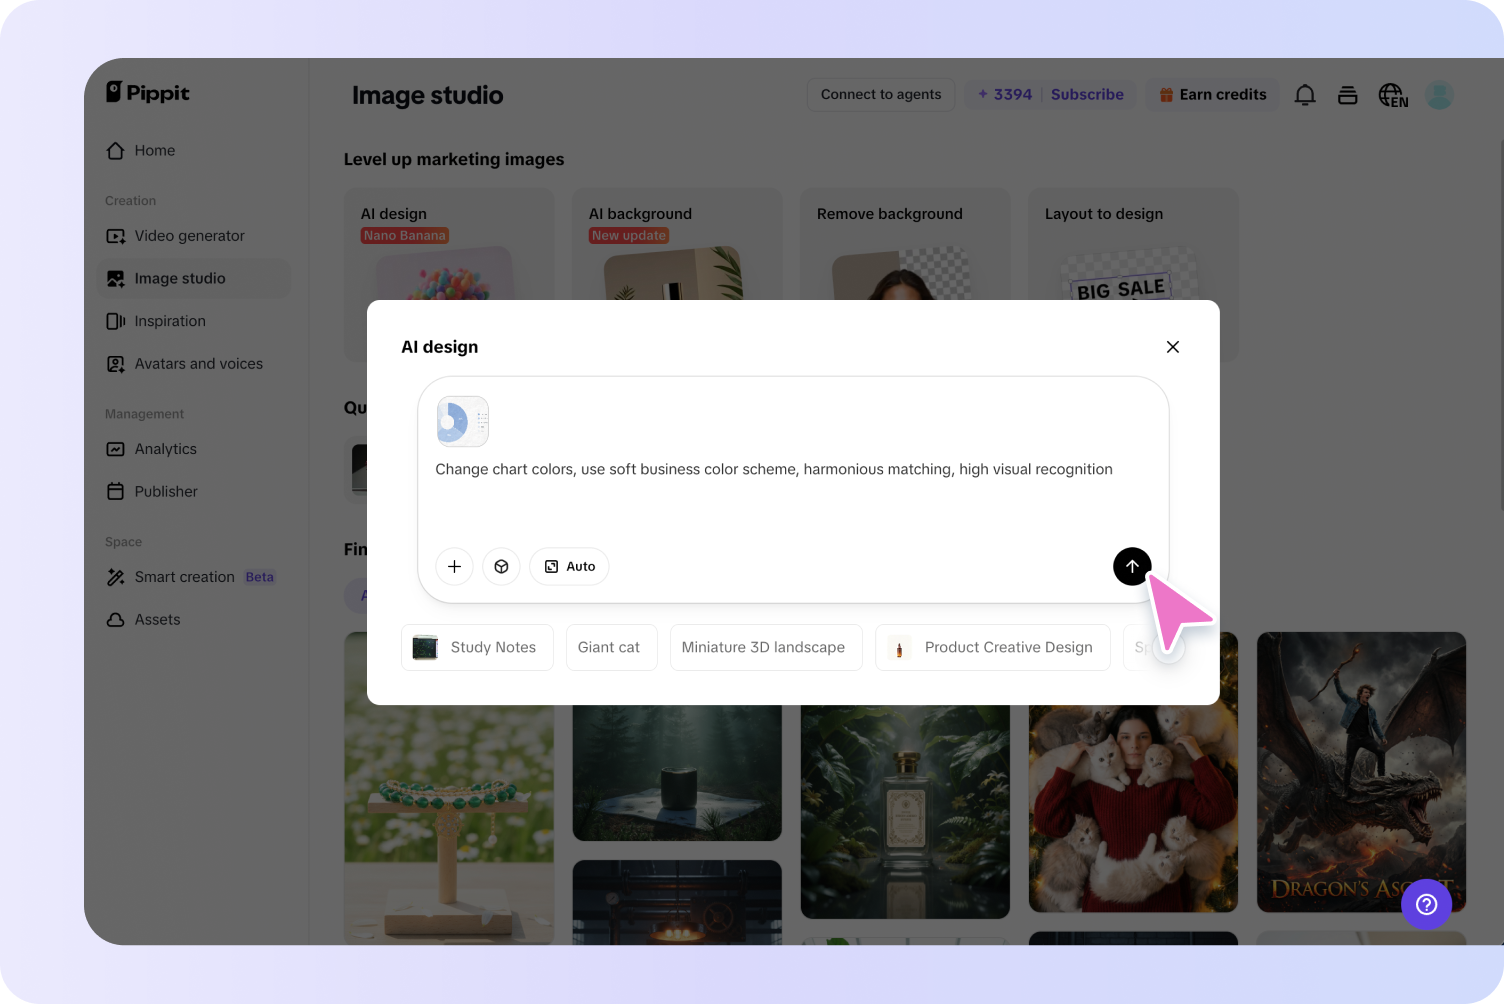Image resolution: width=1504 pixels, height=1004 pixels.
Task: Open the Layout to design card
Action: coord(1133,245)
